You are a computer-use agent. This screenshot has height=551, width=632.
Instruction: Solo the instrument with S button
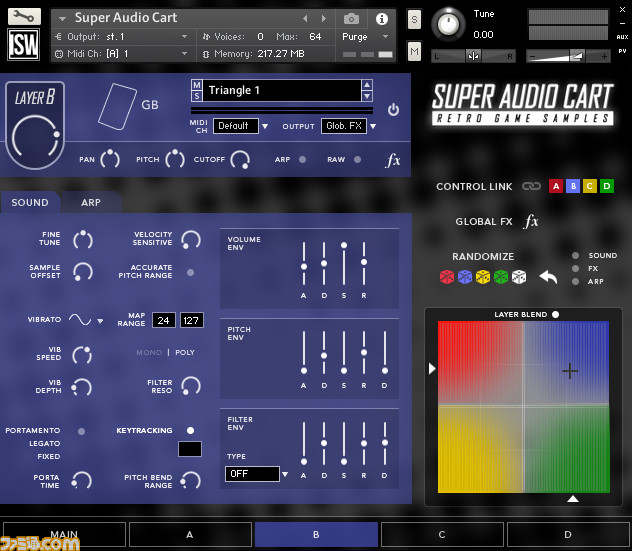tap(414, 19)
